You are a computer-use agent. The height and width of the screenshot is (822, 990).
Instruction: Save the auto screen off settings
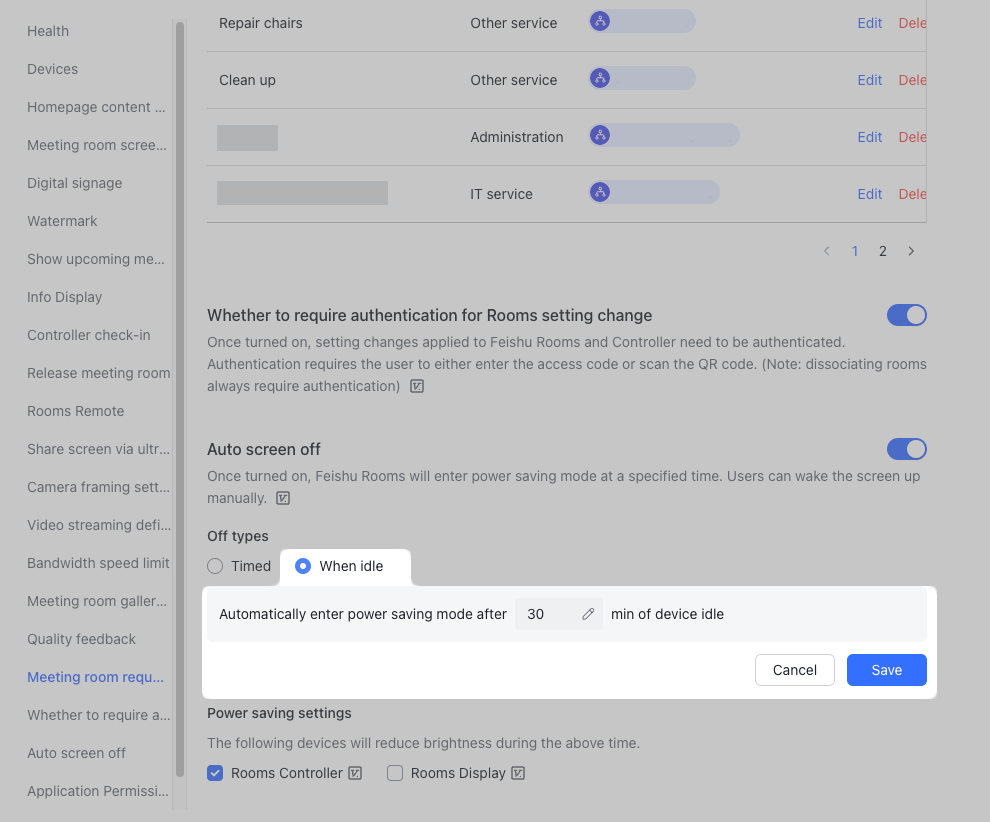(886, 670)
